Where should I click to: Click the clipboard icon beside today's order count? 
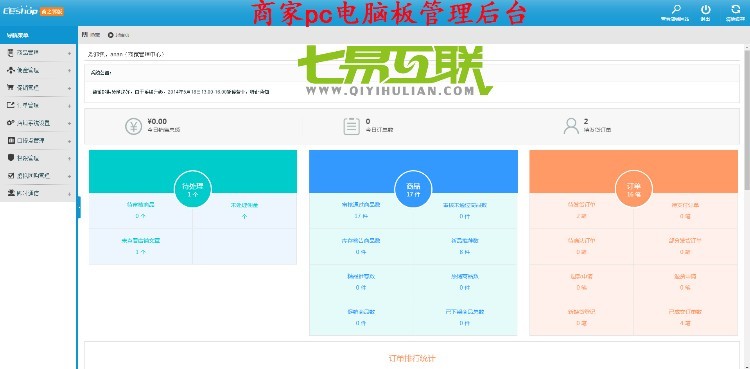pyautogui.click(x=352, y=126)
